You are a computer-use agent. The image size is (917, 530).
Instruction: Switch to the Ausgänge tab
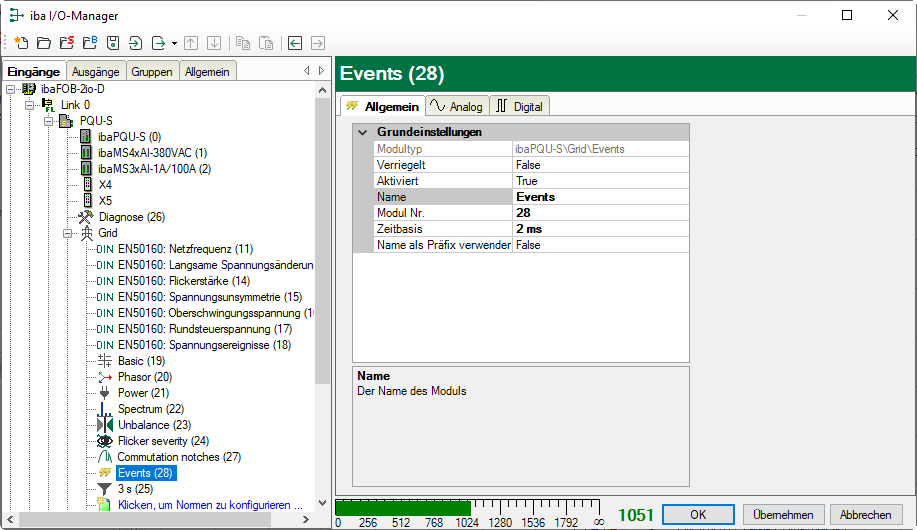[95, 71]
